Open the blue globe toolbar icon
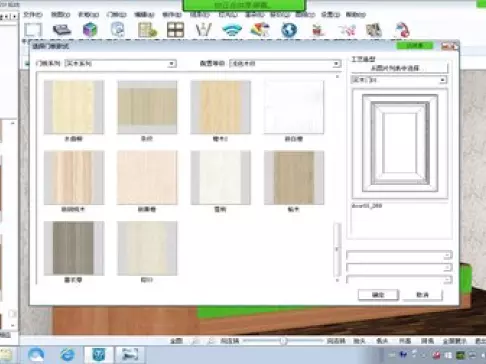This screenshot has width=486, height=364. coord(289,30)
